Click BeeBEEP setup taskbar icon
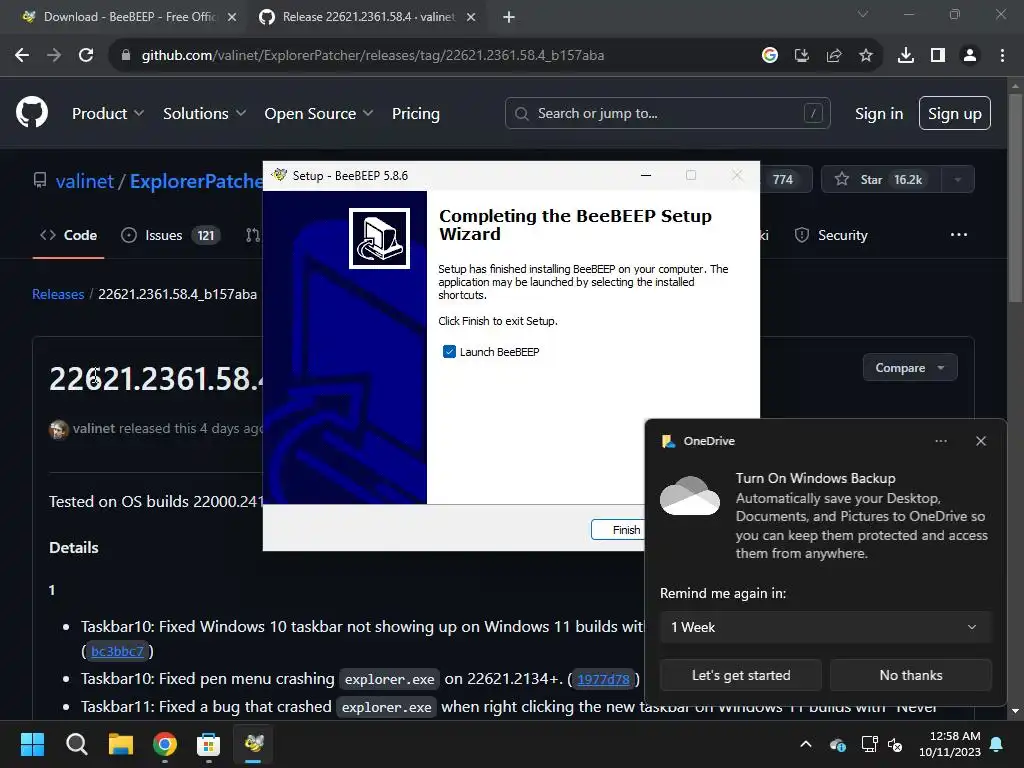The height and width of the screenshot is (768, 1024). (x=253, y=744)
